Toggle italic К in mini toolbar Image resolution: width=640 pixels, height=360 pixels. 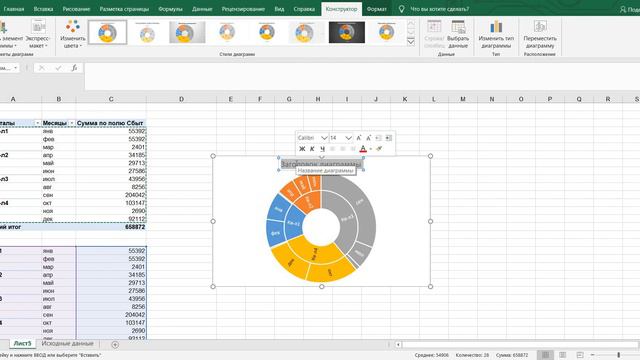[x=312, y=149]
